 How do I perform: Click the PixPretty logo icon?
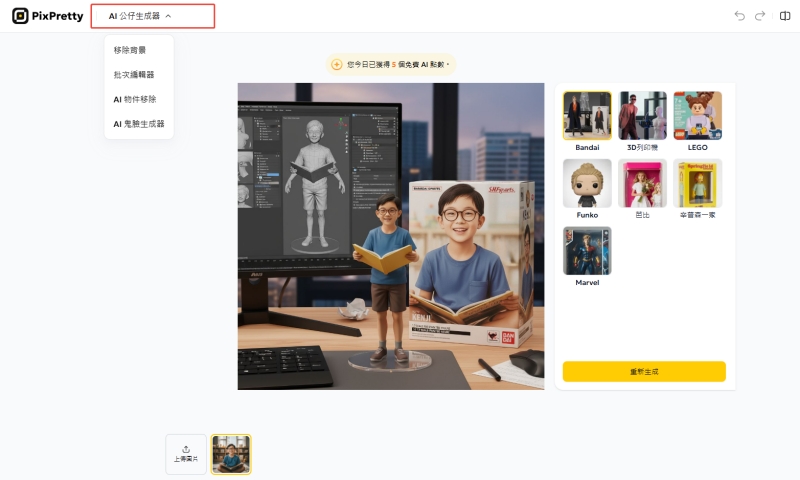coord(20,16)
